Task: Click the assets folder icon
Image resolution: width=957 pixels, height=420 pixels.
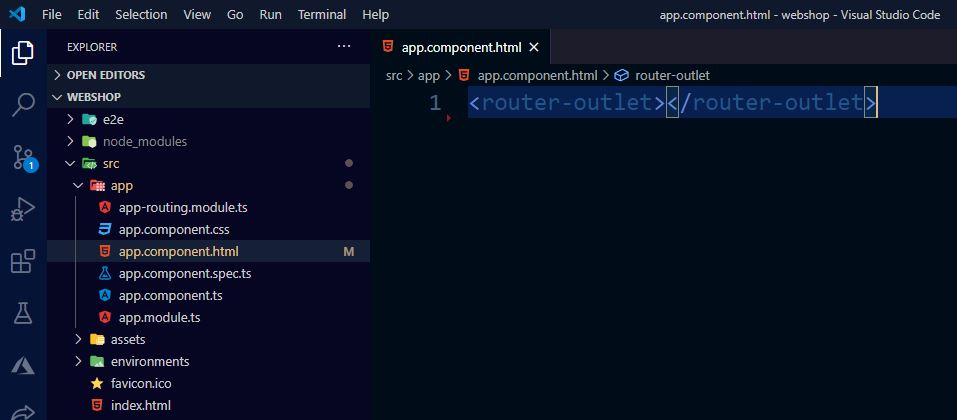Action: (96, 339)
